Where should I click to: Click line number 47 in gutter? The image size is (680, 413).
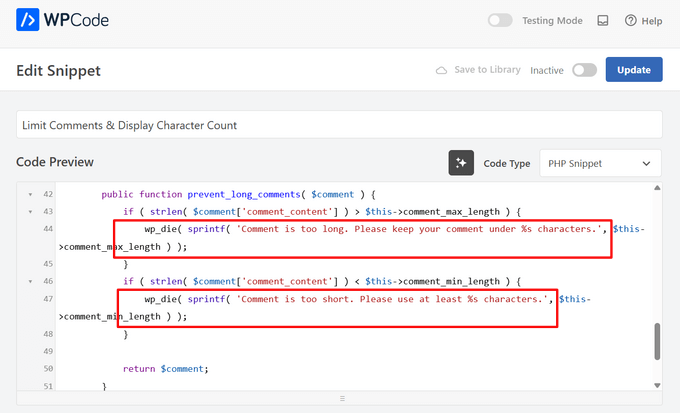(48, 299)
